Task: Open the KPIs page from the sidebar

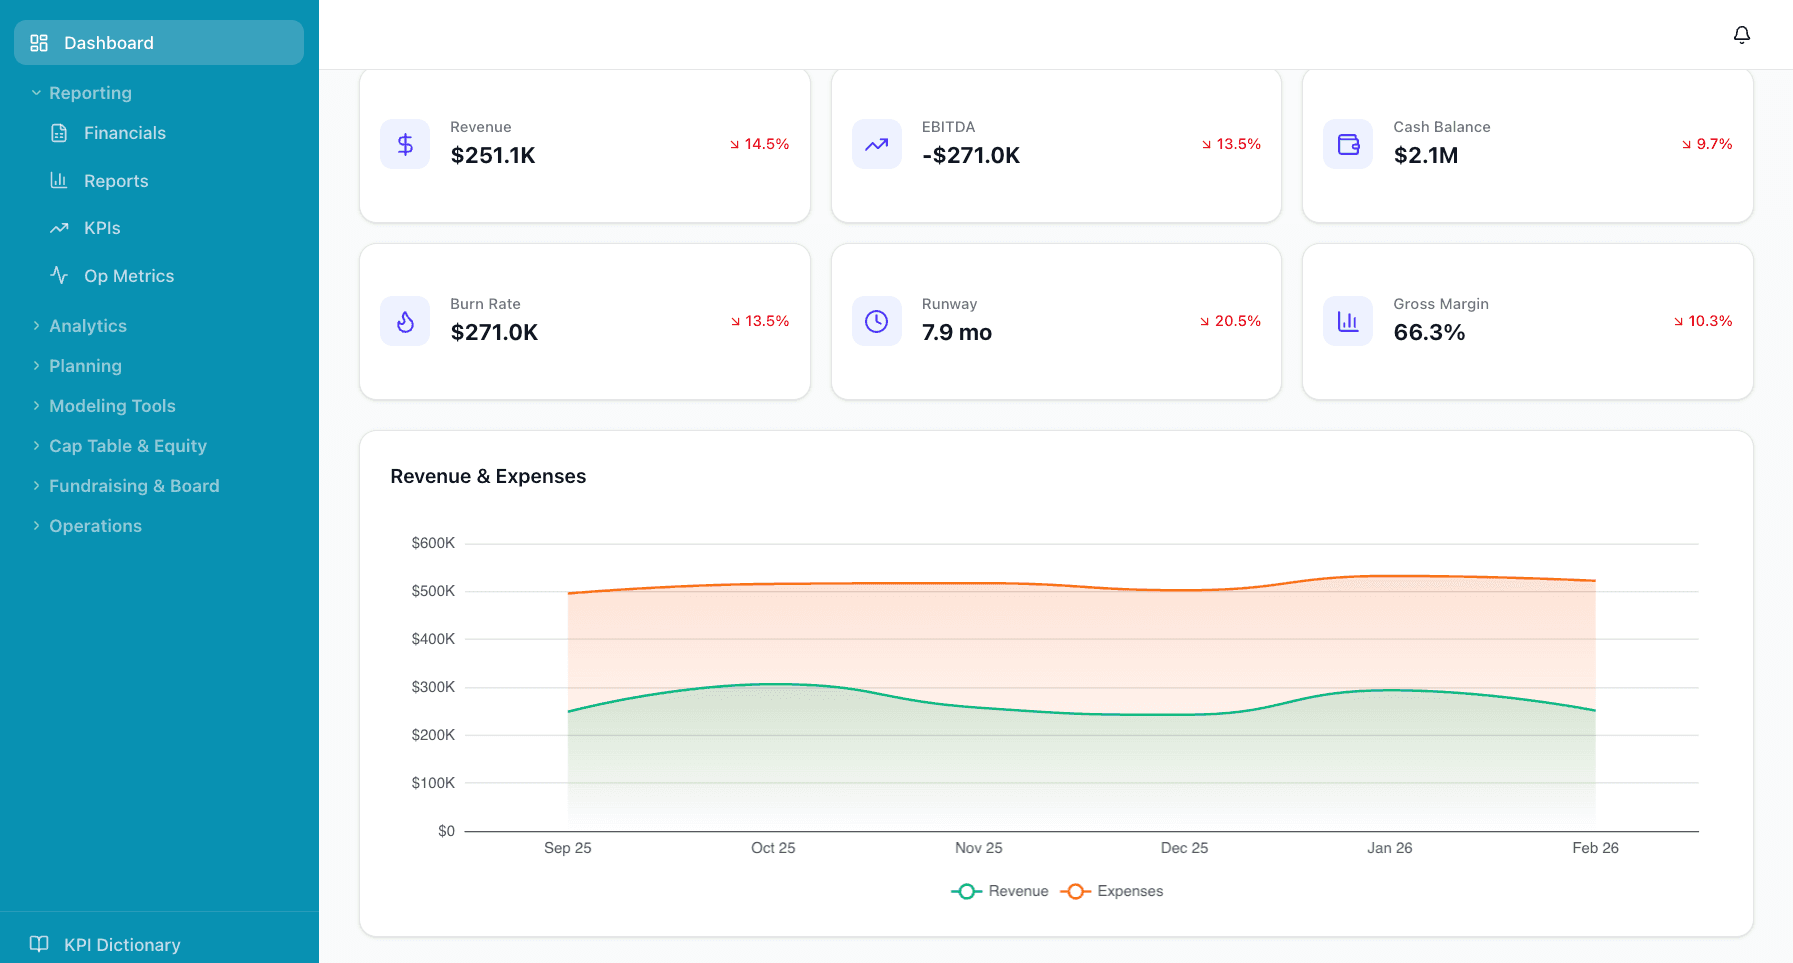Action: [104, 227]
